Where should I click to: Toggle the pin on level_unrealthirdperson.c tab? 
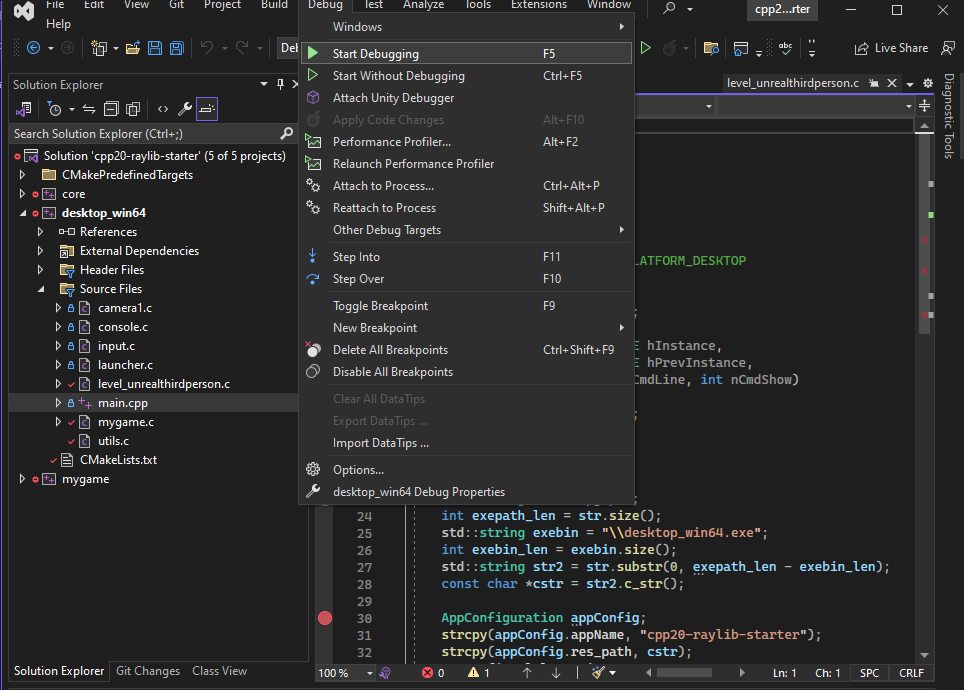(874, 83)
